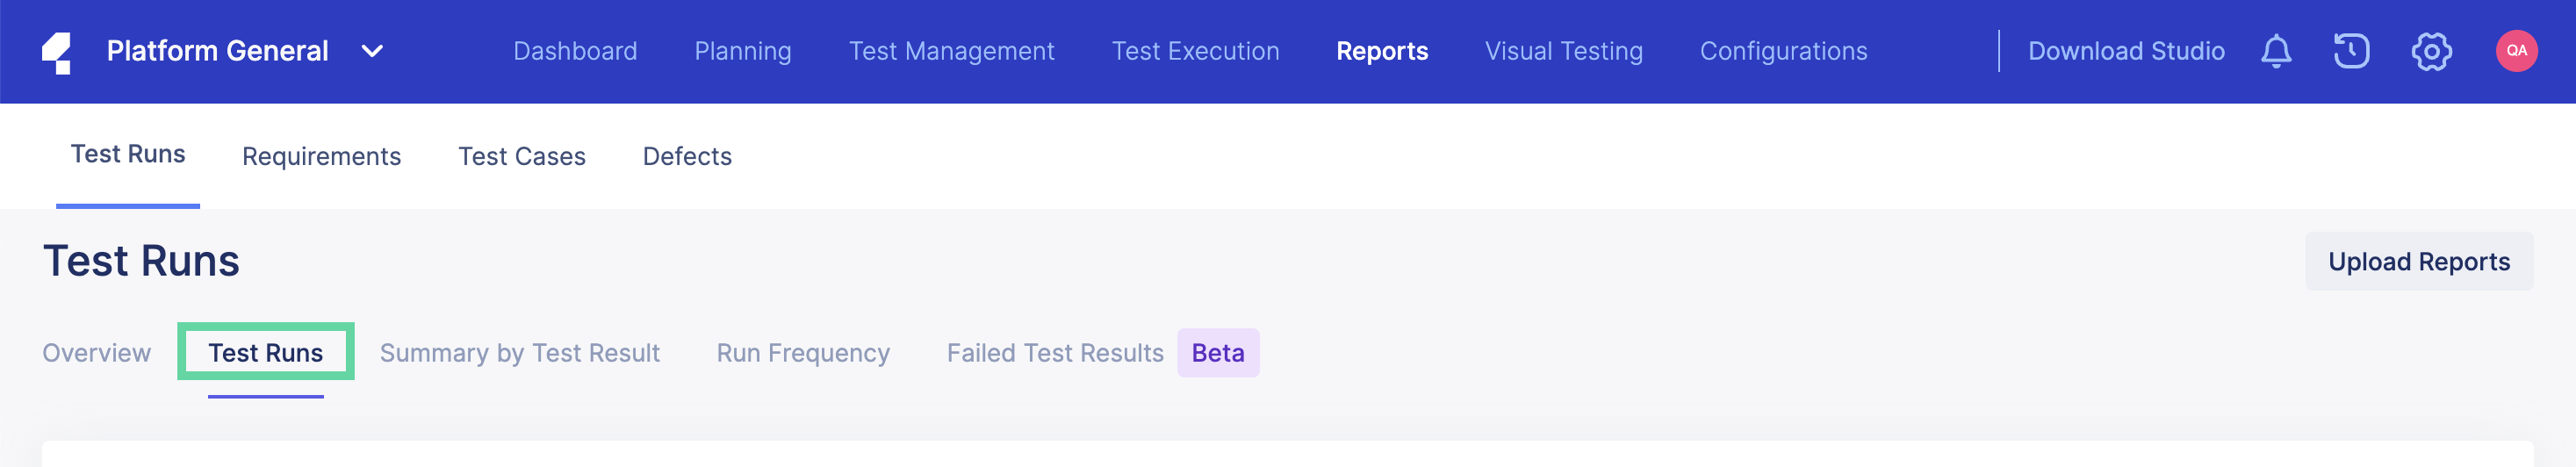2576x467 pixels.
Task: Expand the Platform General project dropdown
Action: click(x=372, y=51)
